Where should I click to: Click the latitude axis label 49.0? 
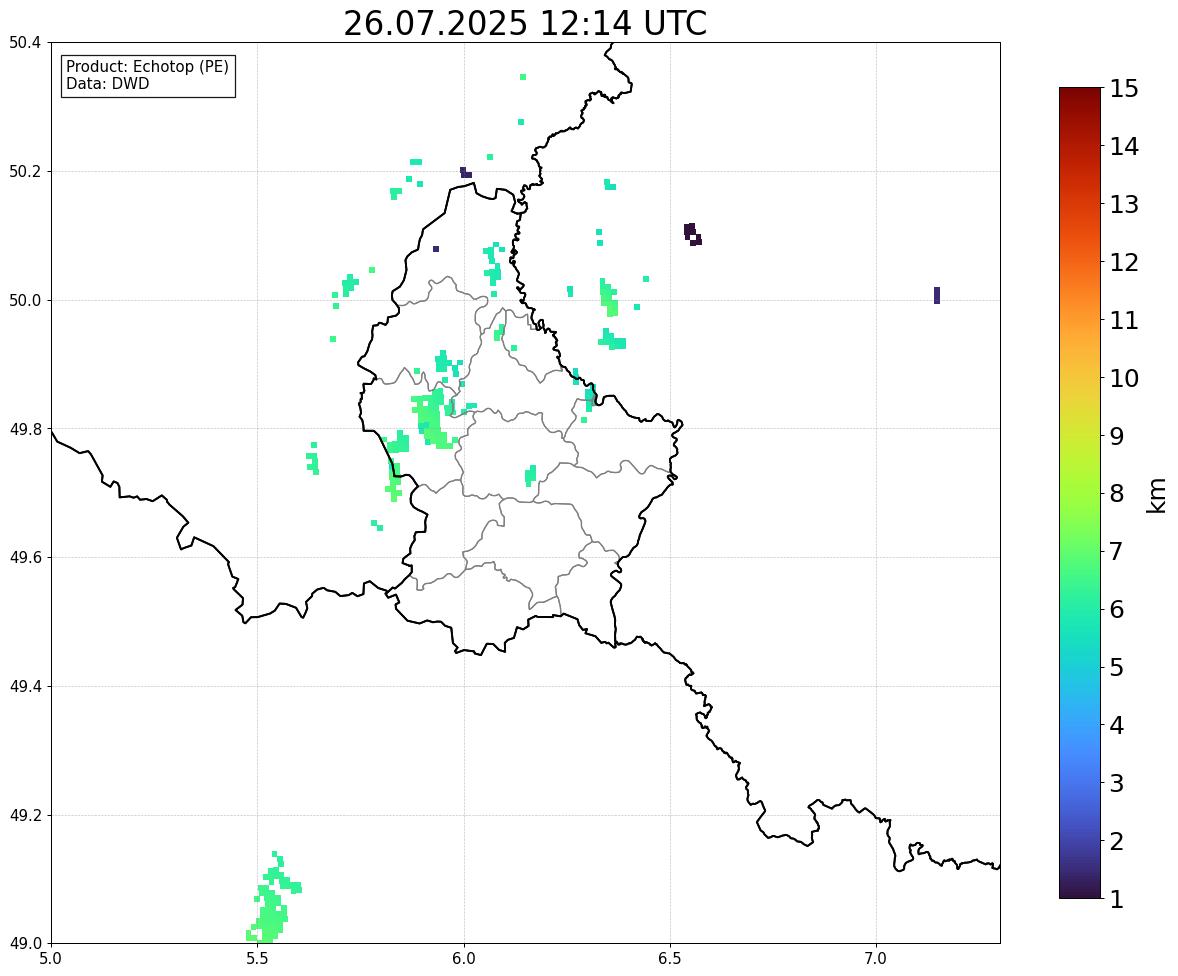coord(25,944)
